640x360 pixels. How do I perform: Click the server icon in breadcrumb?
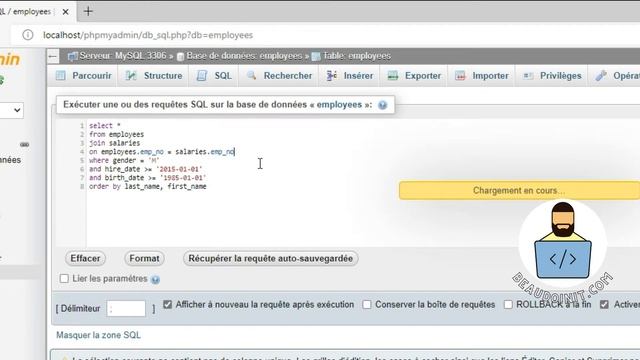tap(73, 56)
